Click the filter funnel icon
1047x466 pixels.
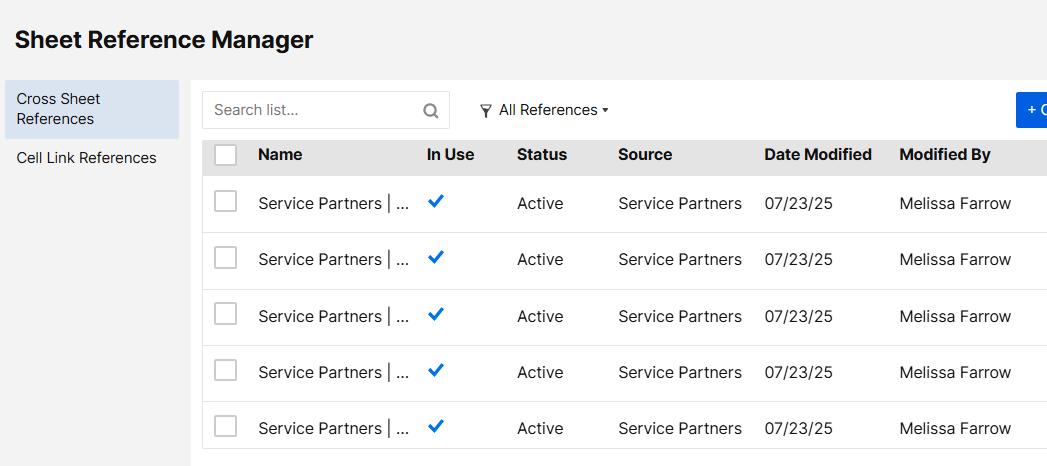[x=486, y=111]
